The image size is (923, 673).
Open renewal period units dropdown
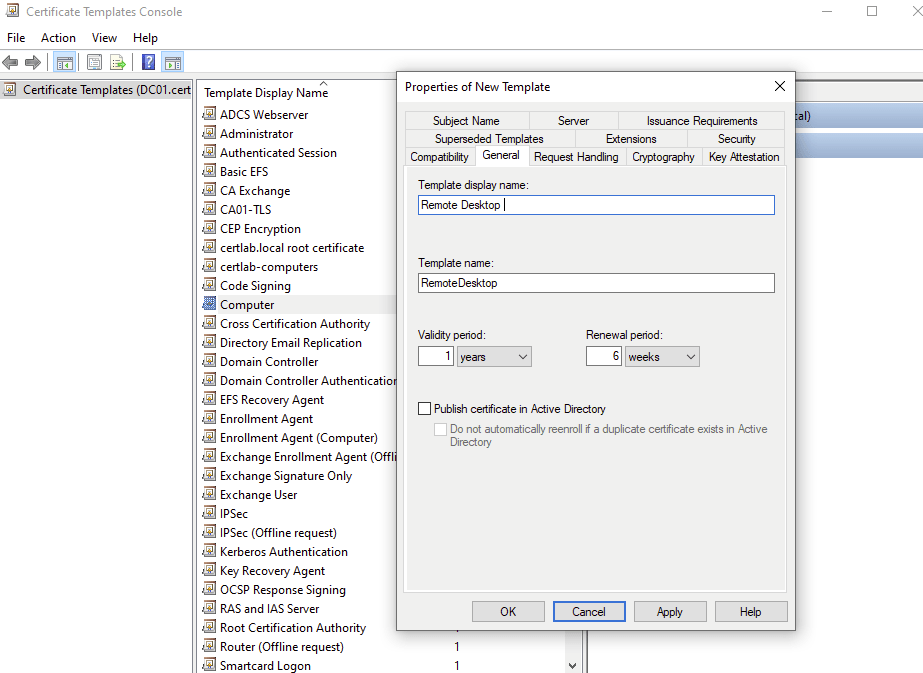click(663, 357)
